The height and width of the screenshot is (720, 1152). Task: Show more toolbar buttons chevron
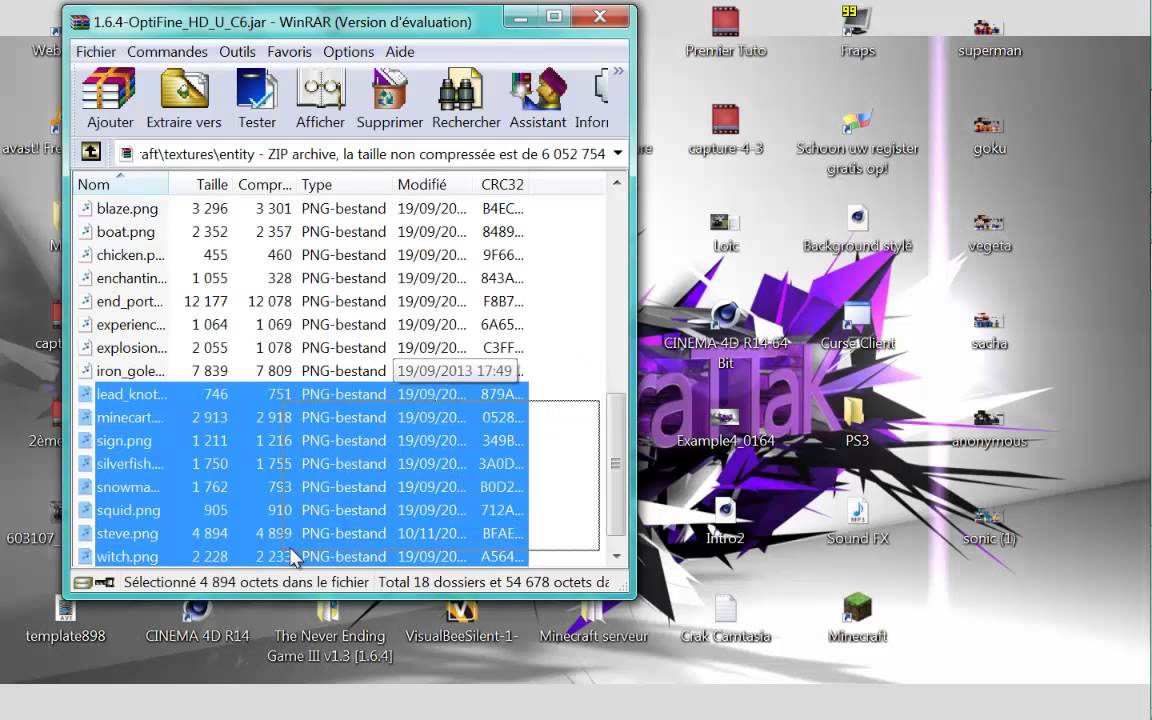pyautogui.click(x=619, y=71)
